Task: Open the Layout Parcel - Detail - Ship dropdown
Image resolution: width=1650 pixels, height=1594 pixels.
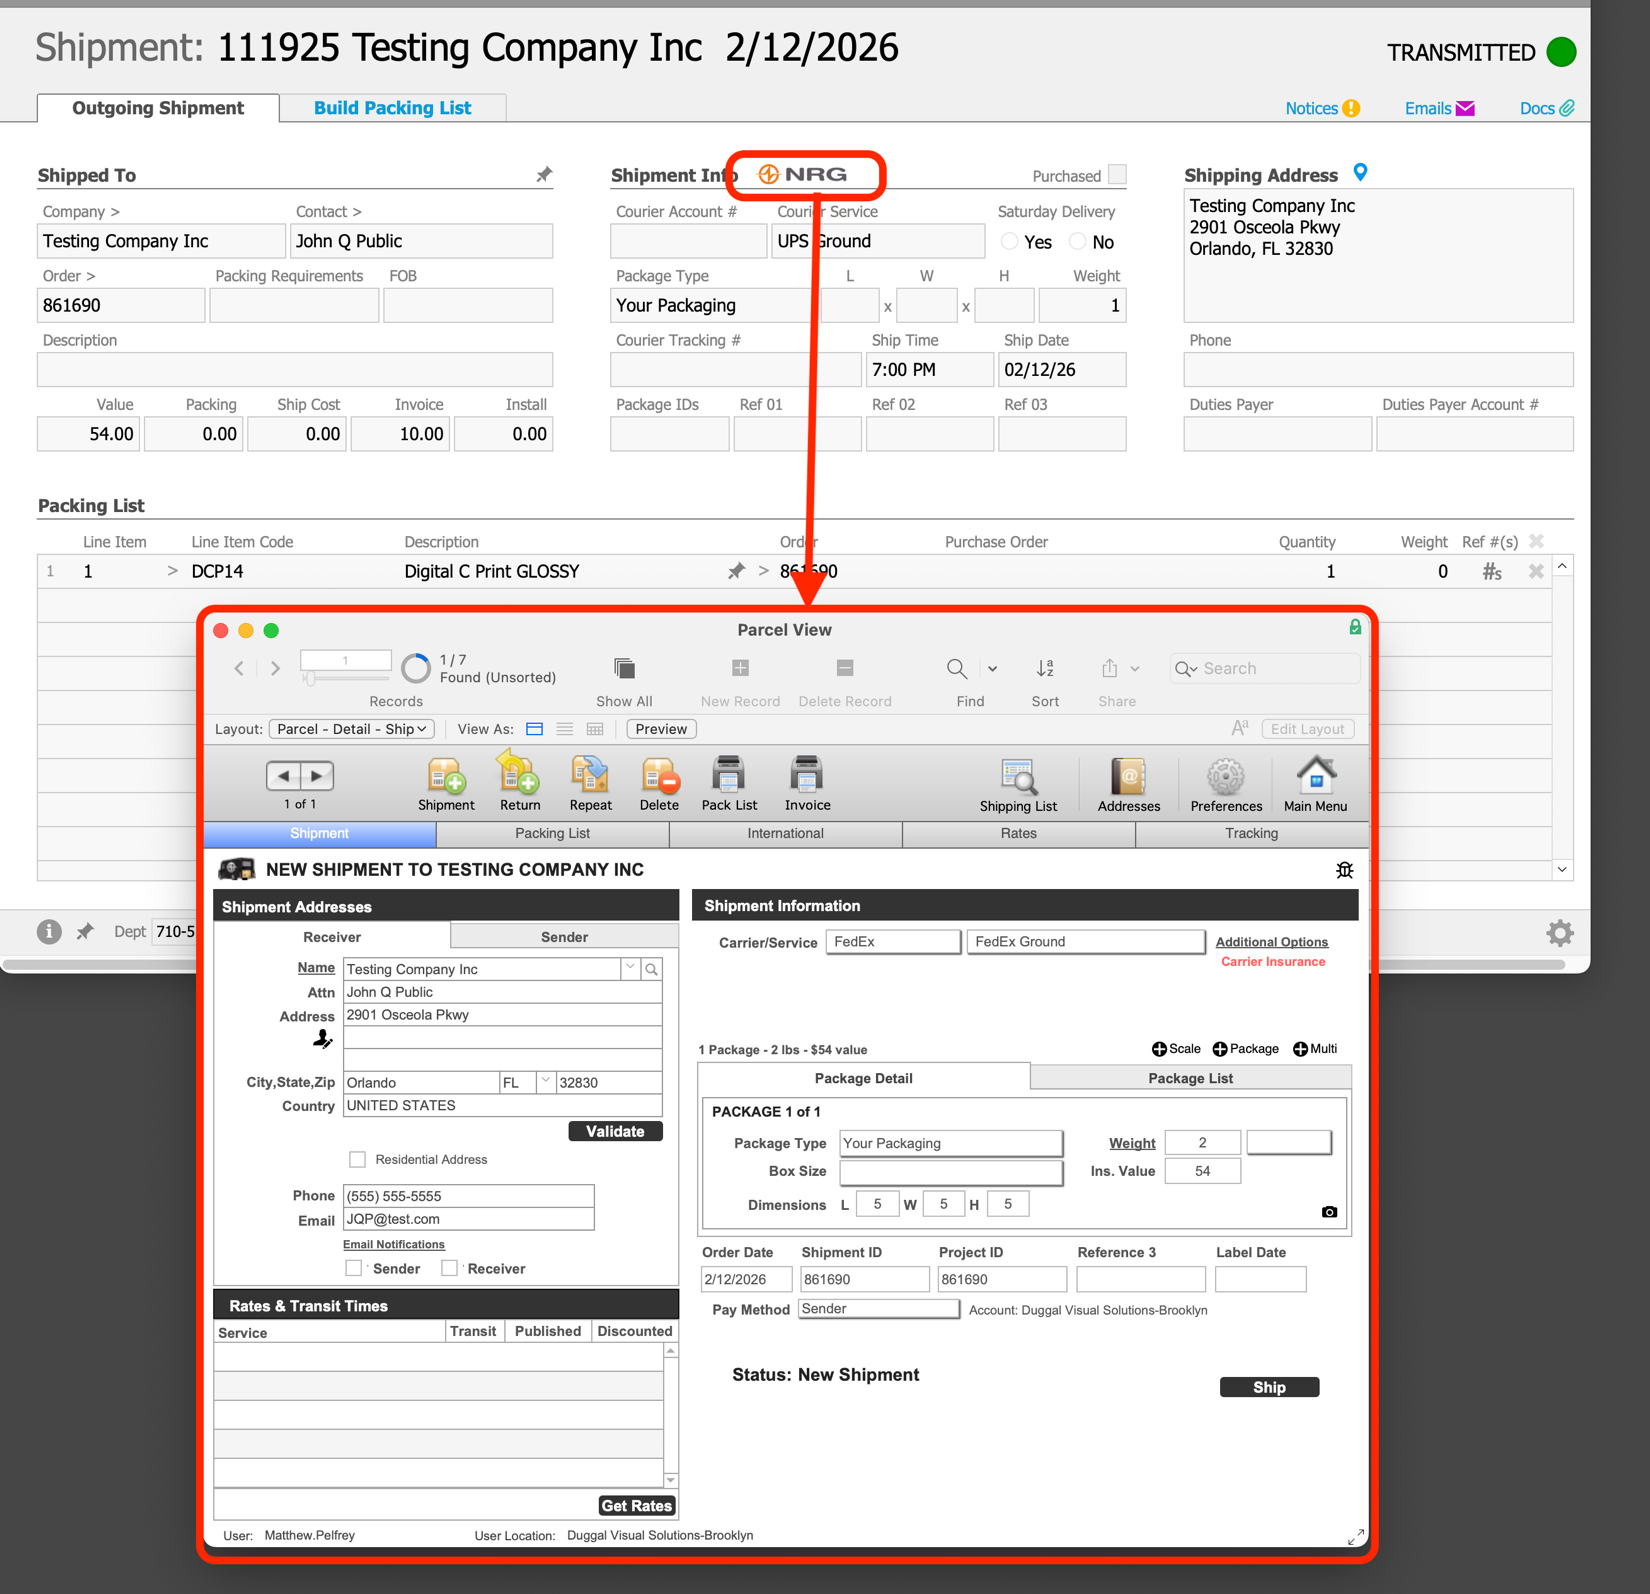Action: coord(352,729)
